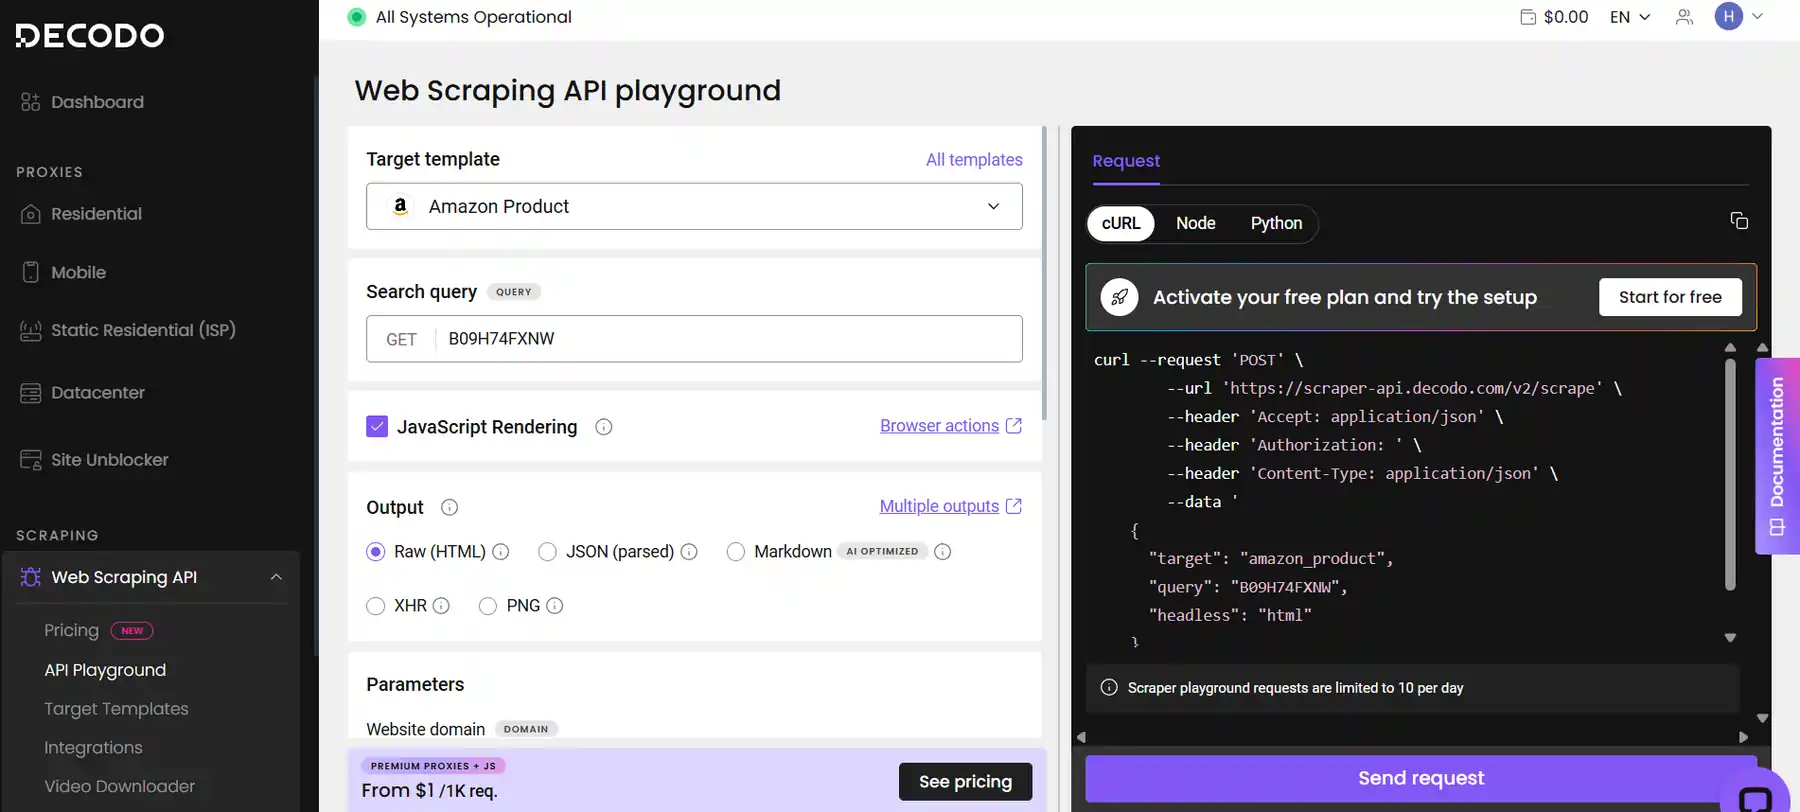
Task: Open Video Downloader submenu item
Action: coord(119,787)
